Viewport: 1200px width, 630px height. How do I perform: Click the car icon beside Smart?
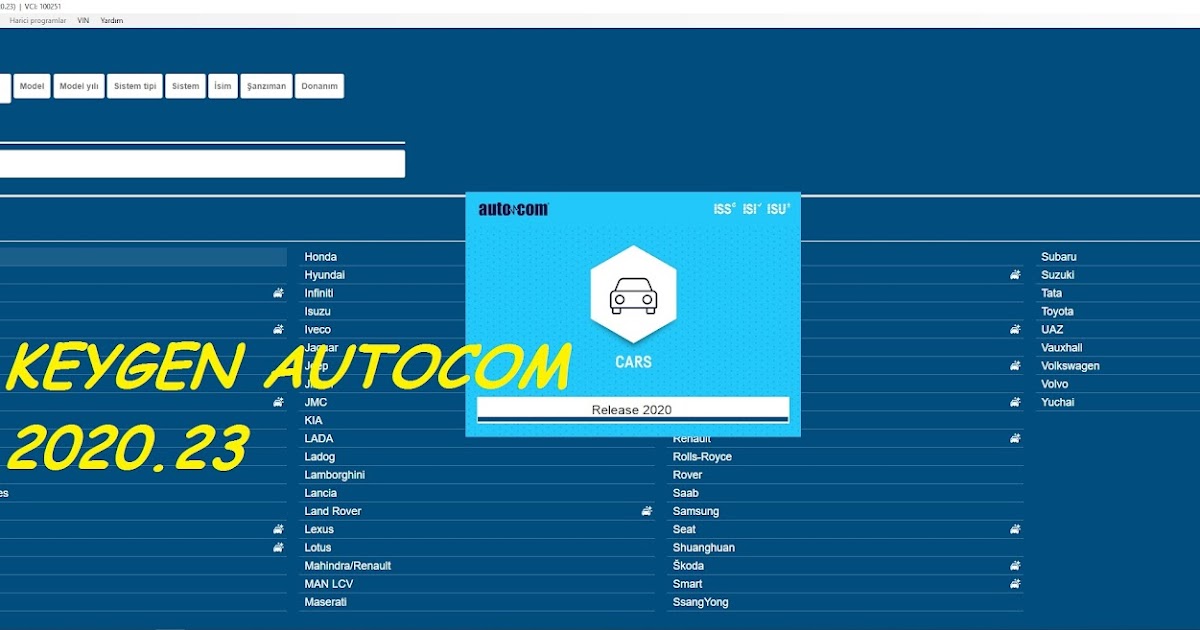pos(1015,583)
